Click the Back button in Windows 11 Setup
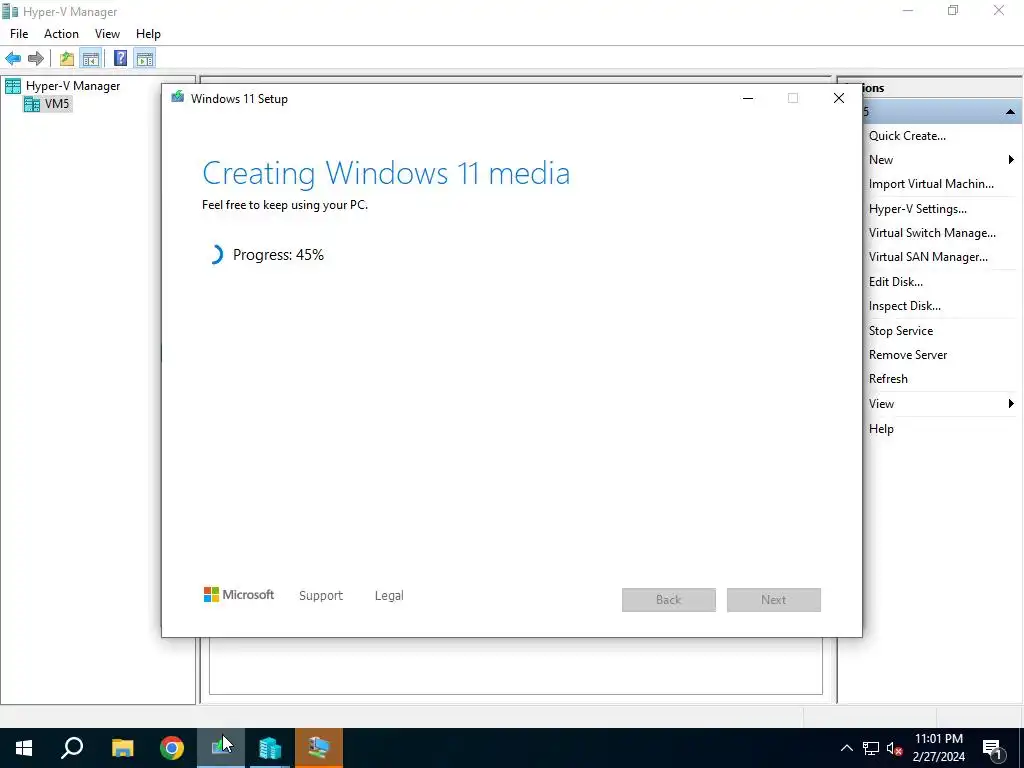1024x768 pixels. [669, 600]
